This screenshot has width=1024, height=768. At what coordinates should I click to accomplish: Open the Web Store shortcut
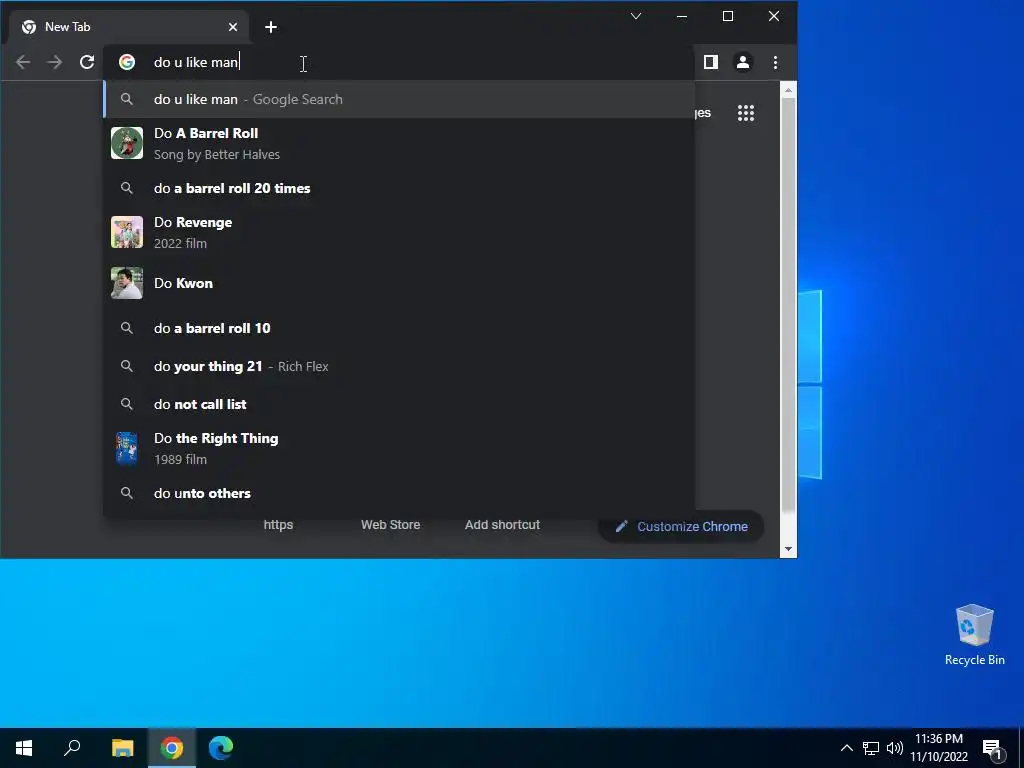[391, 524]
